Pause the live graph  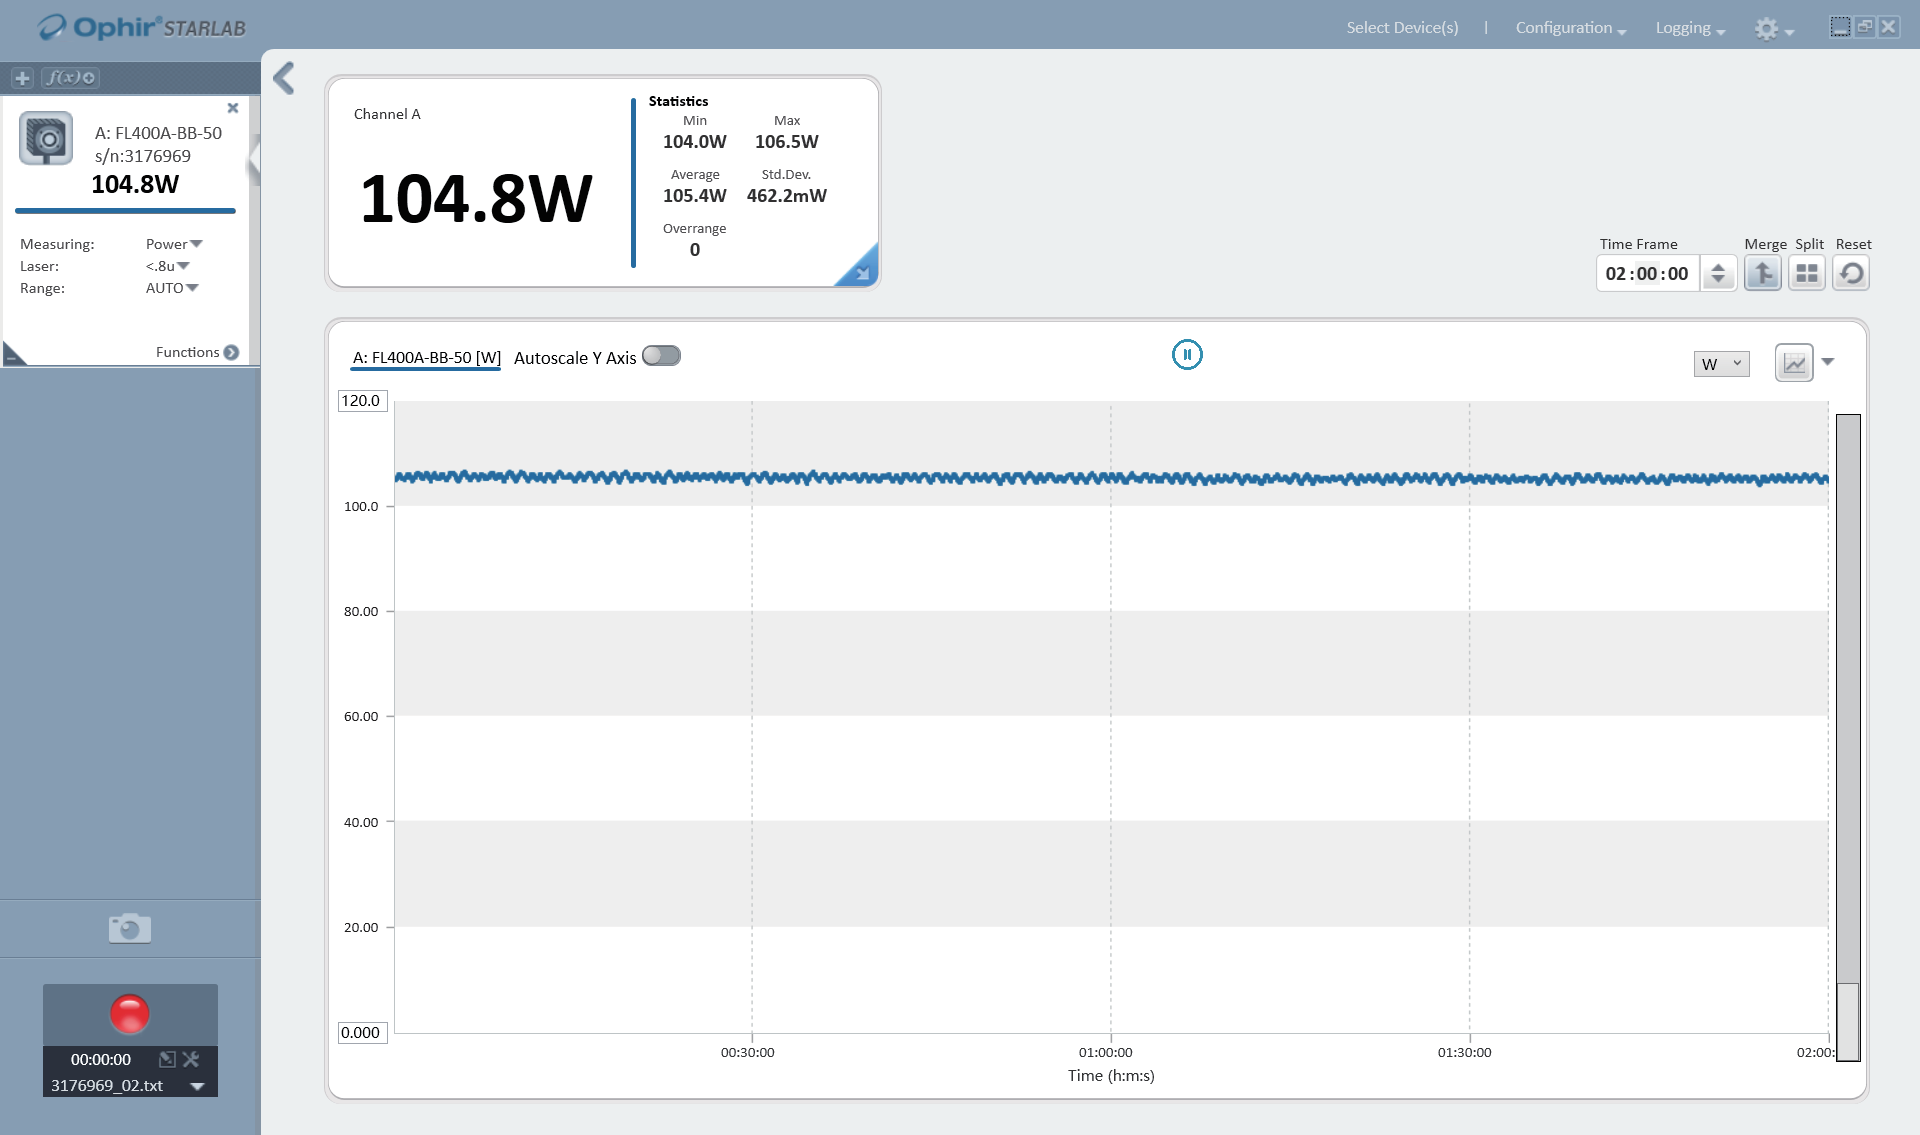[x=1187, y=354]
